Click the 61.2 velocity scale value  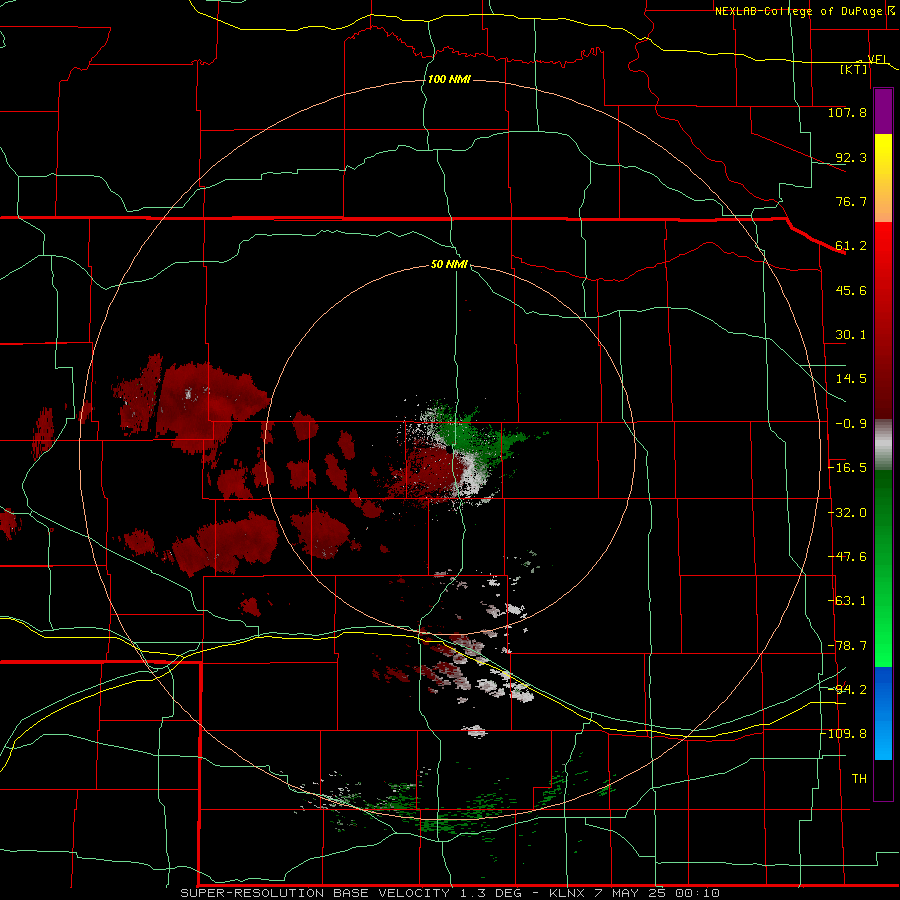point(851,246)
